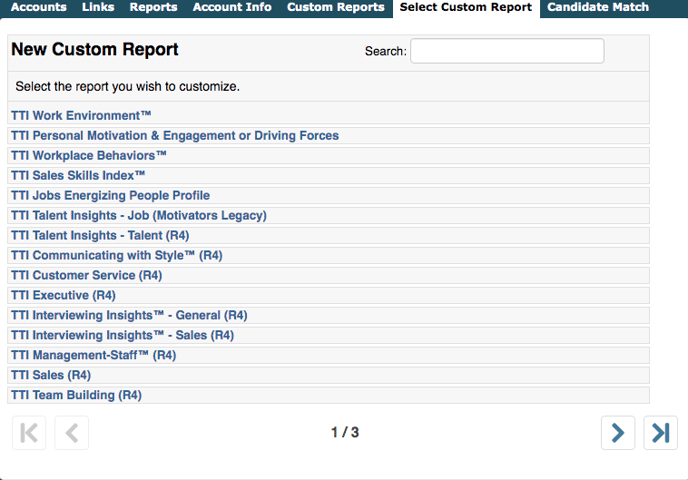Select TTI Sales (R4) report
This screenshot has width=688, height=480.
pyautogui.click(x=51, y=375)
